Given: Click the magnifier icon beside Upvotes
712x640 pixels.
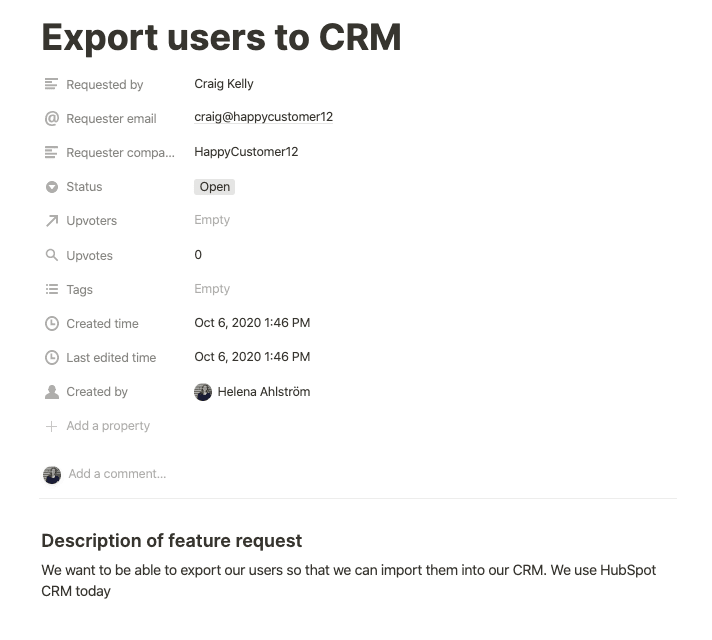Looking at the screenshot, I should tap(52, 256).
